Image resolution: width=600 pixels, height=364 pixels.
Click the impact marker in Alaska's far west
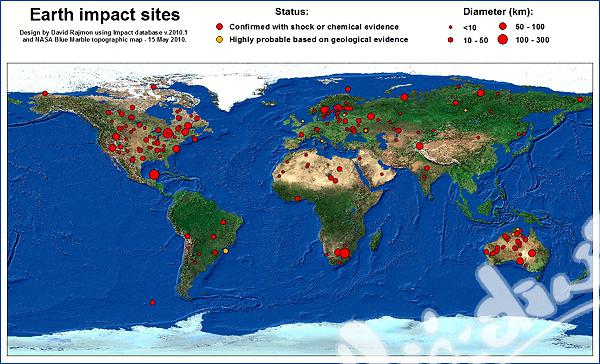(45, 93)
